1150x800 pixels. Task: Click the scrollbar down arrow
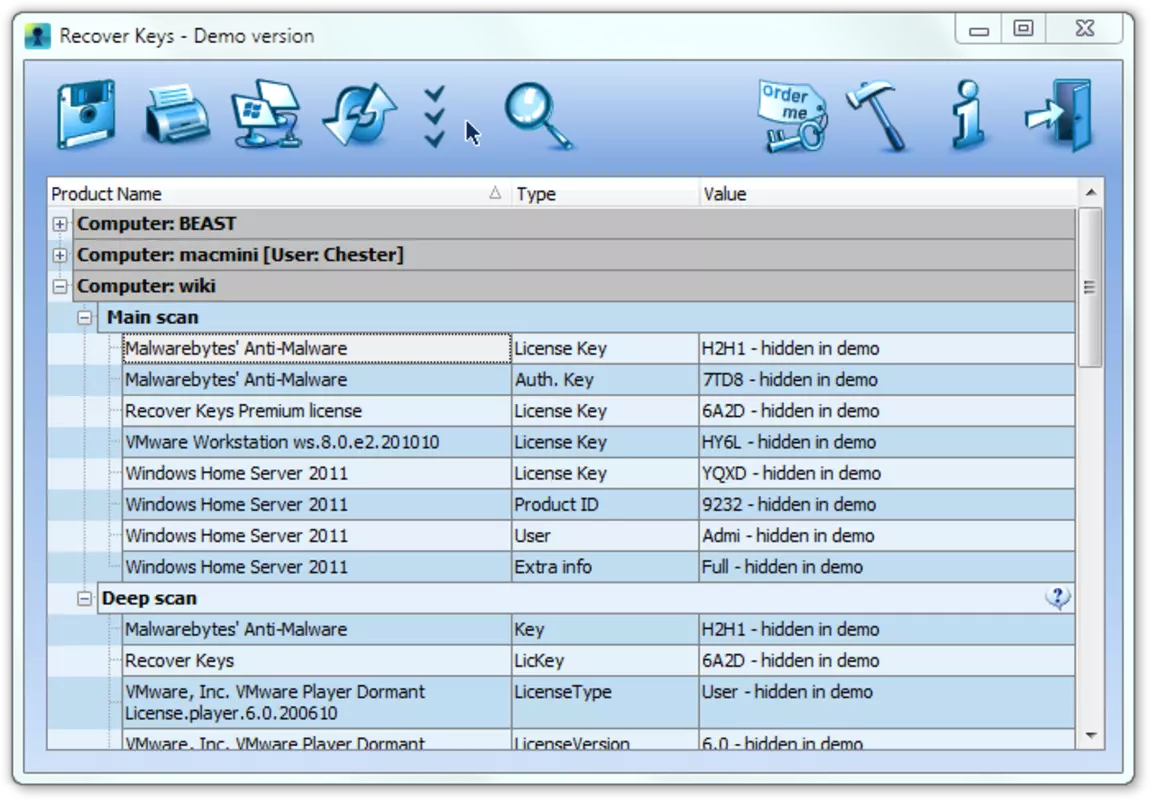click(1091, 735)
